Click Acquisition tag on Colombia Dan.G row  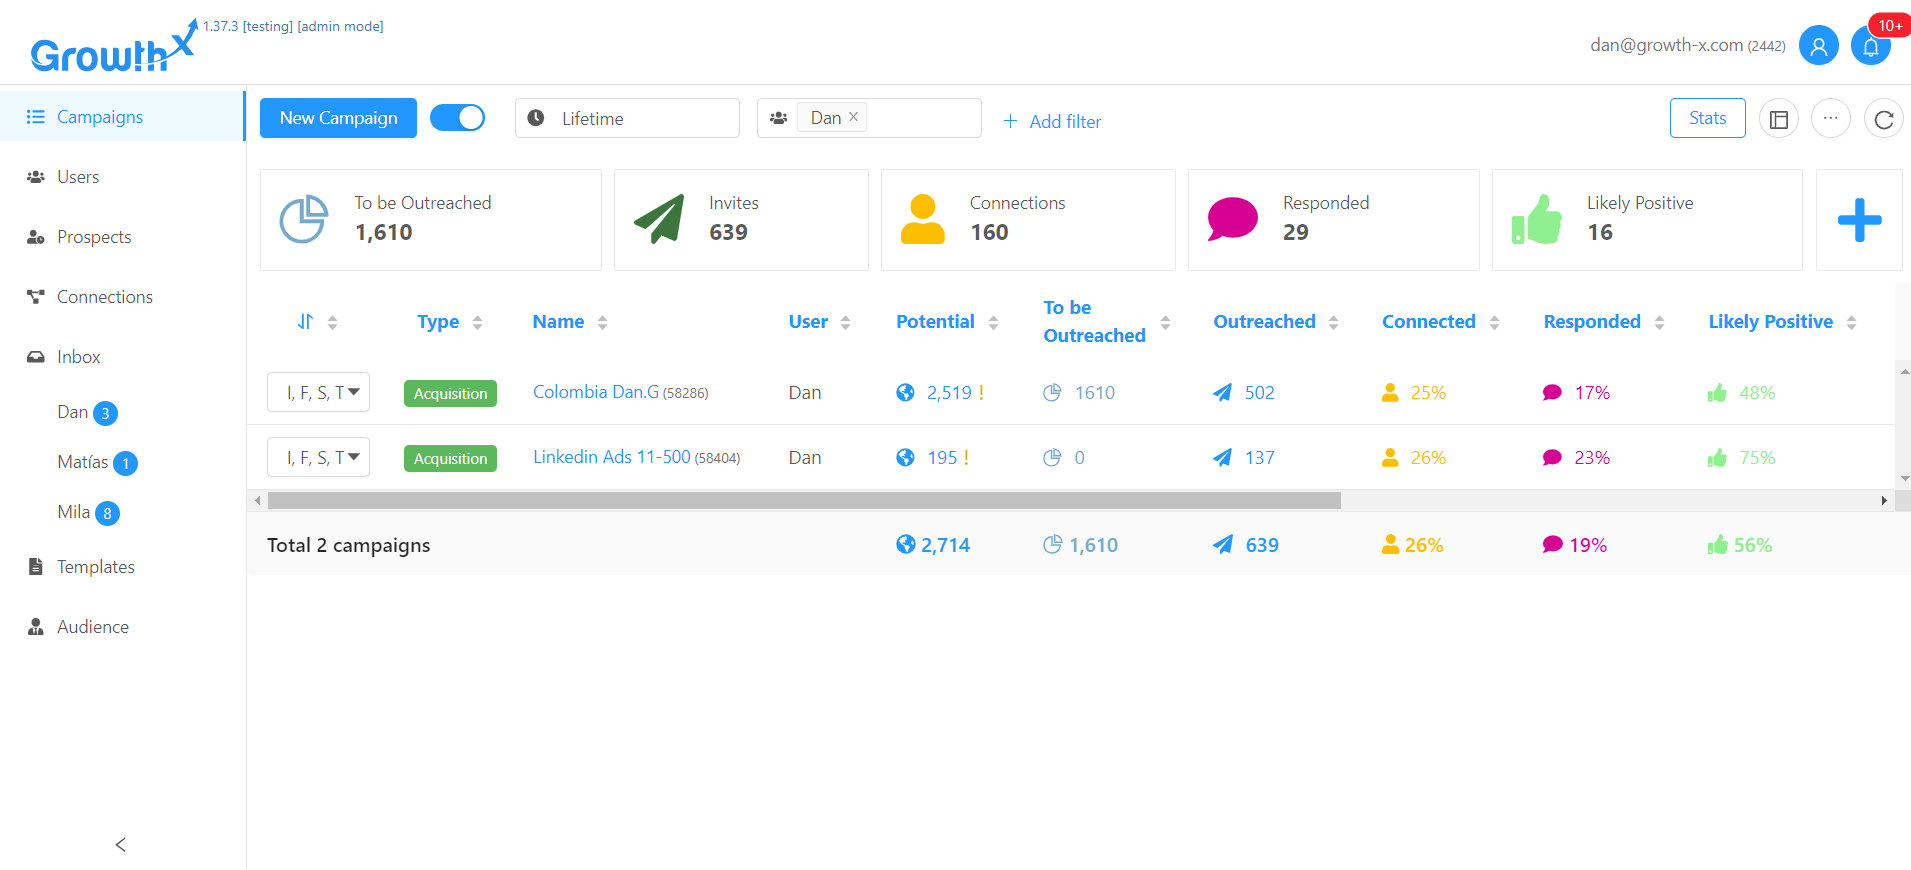click(x=450, y=393)
